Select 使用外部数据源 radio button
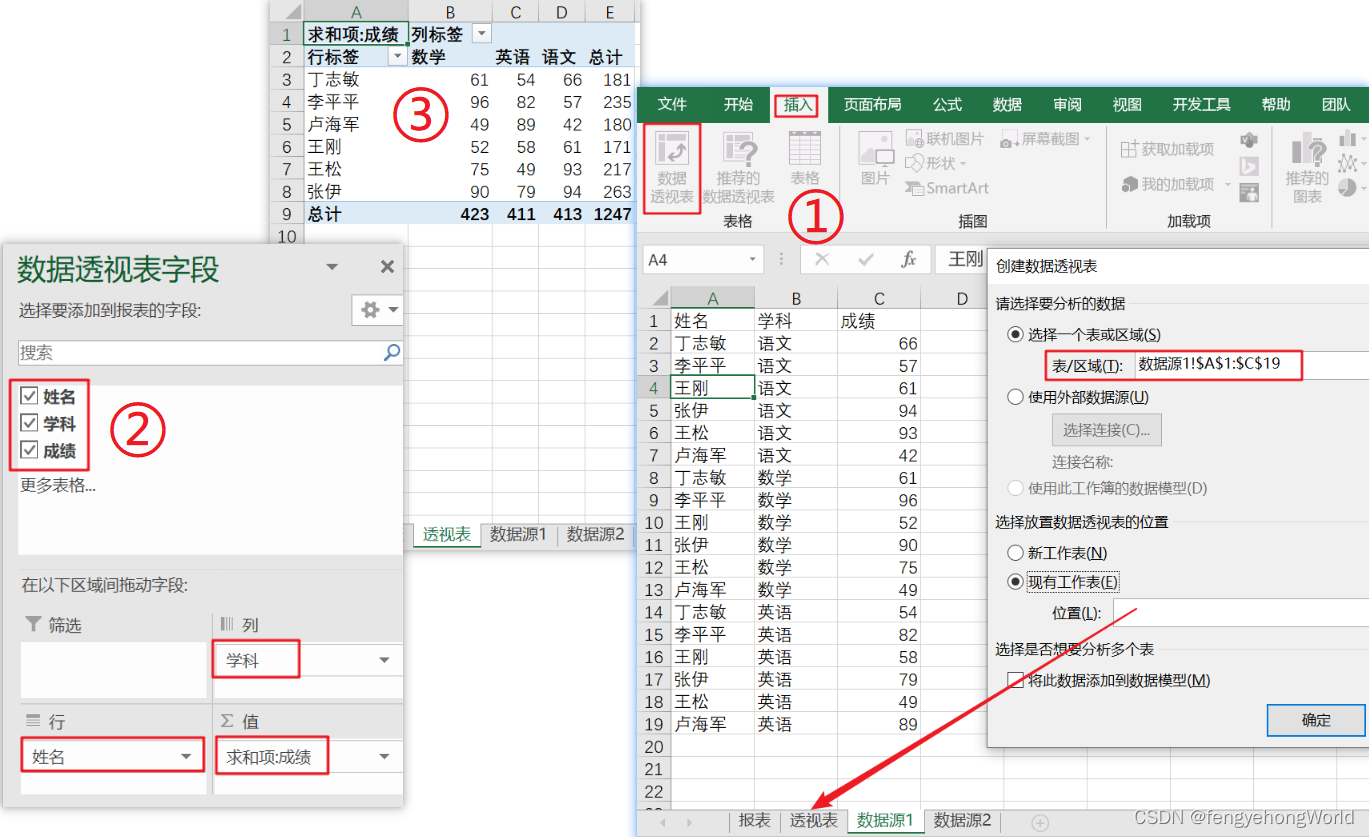 tap(1016, 397)
